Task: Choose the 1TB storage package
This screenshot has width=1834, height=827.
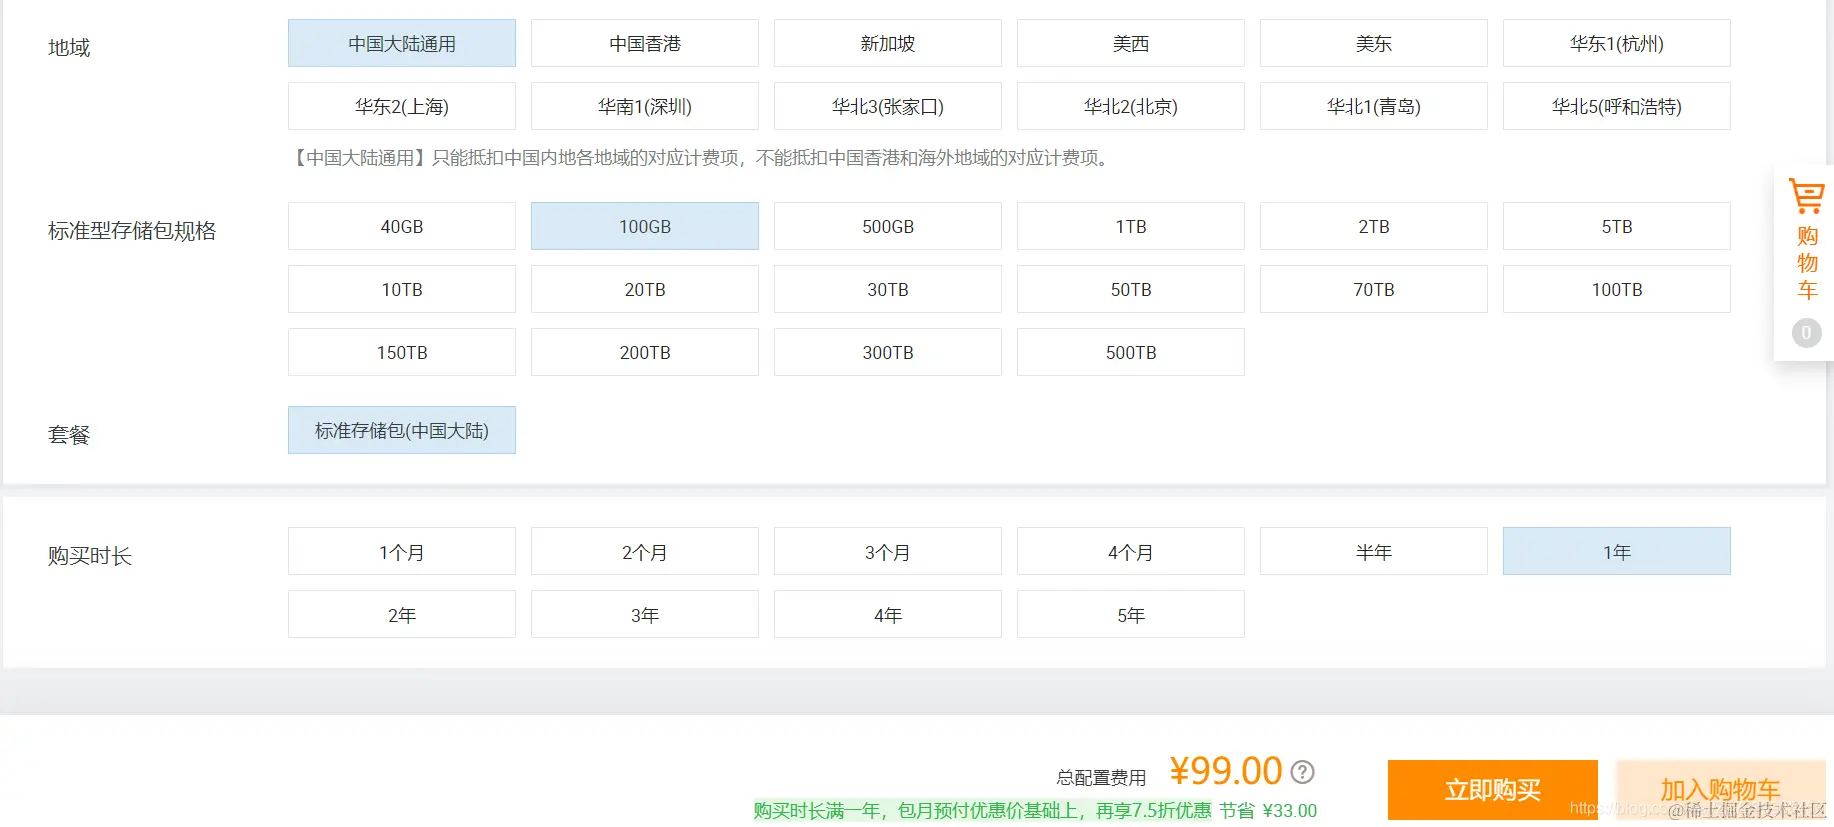Action: pos(1131,226)
